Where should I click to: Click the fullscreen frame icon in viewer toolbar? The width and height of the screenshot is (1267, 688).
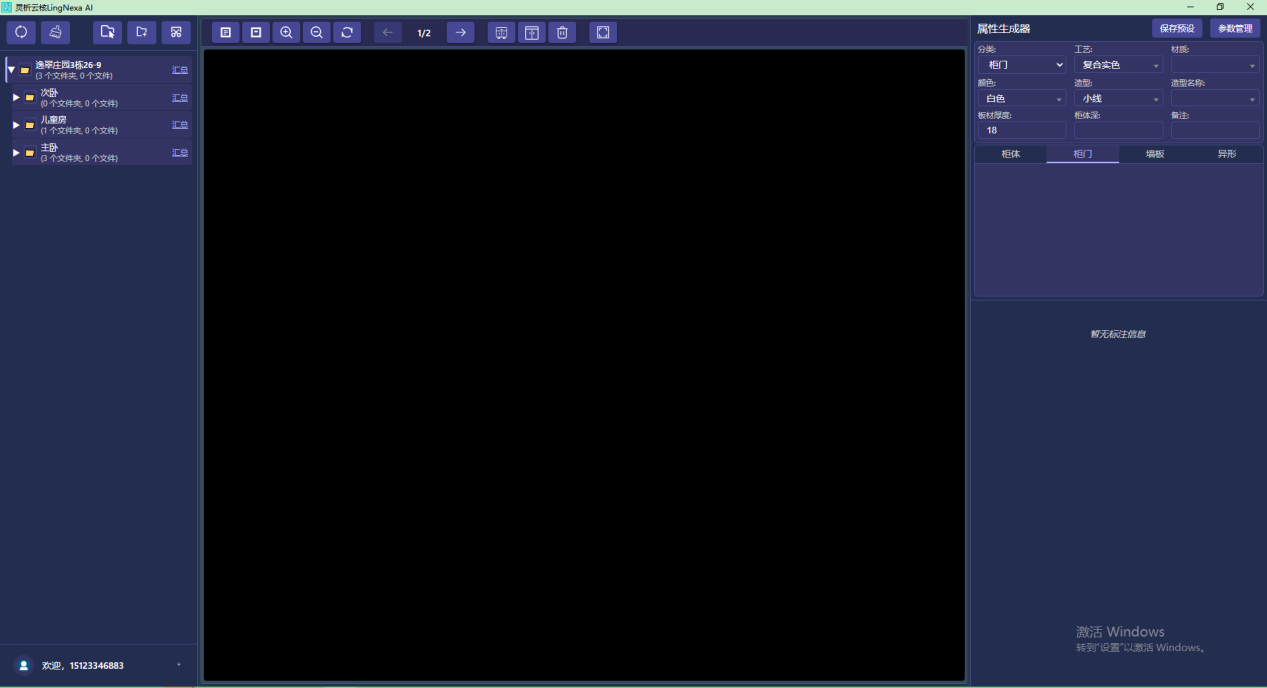(603, 33)
